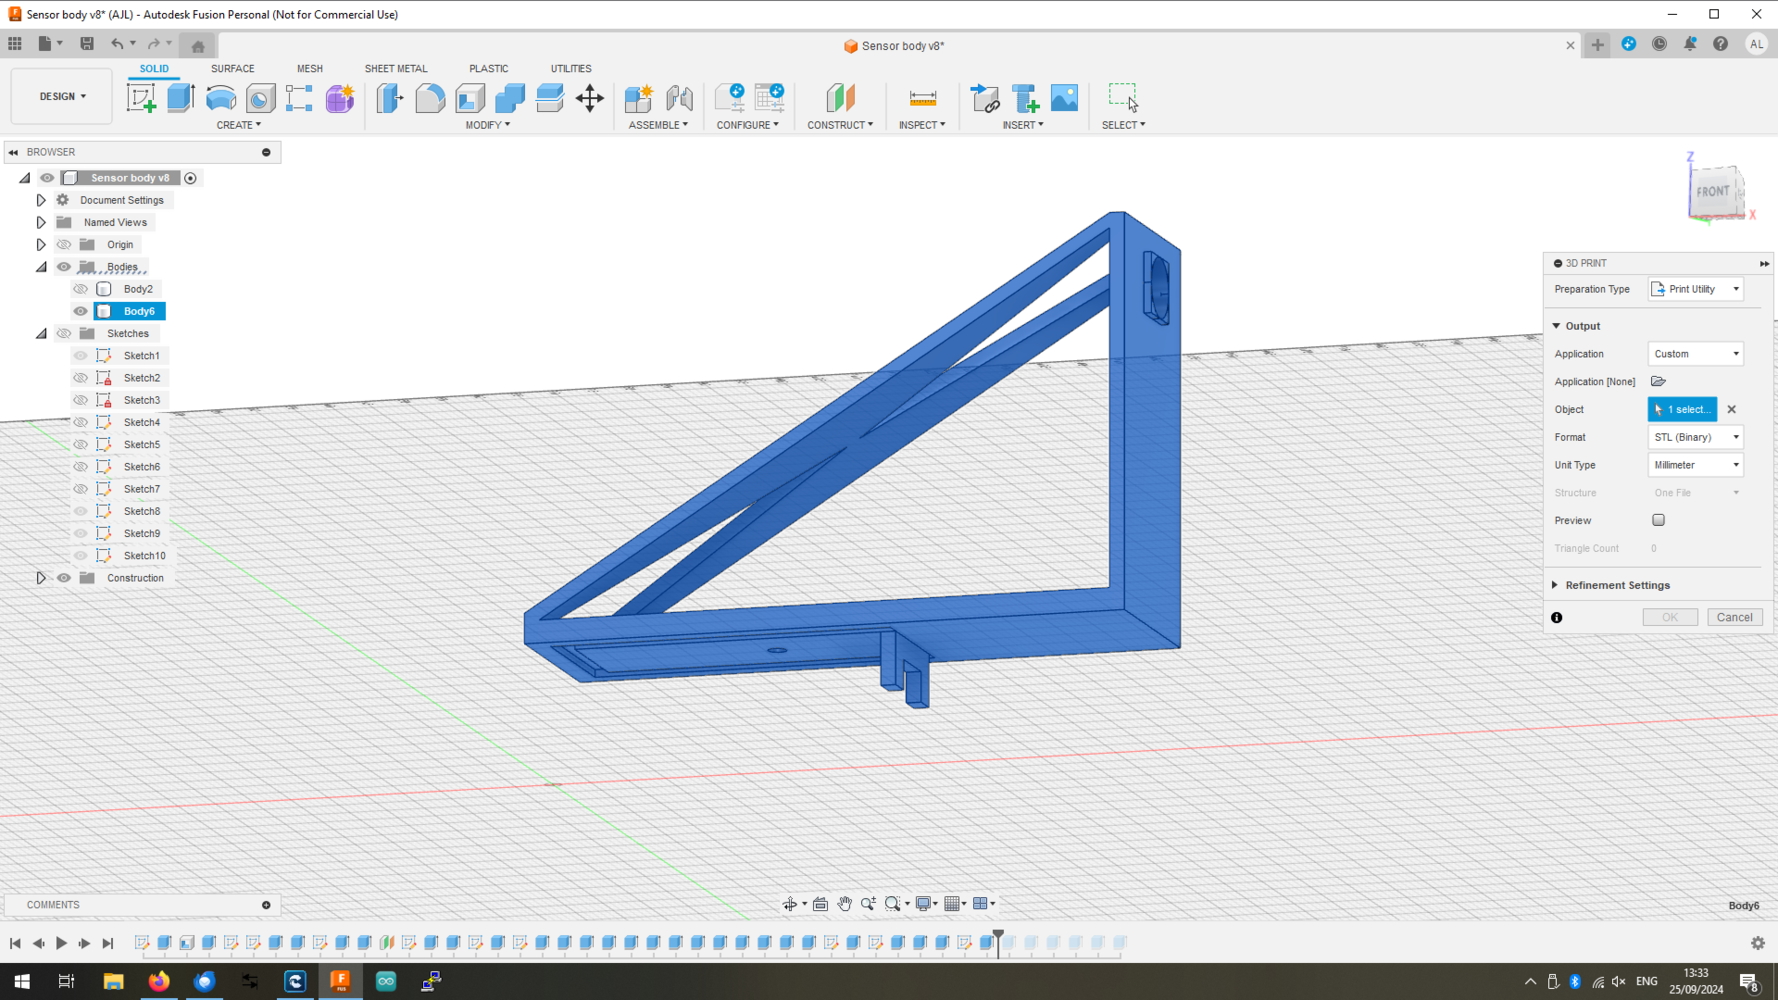Toggle visibility of Body6
The image size is (1778, 1000).
81,311
